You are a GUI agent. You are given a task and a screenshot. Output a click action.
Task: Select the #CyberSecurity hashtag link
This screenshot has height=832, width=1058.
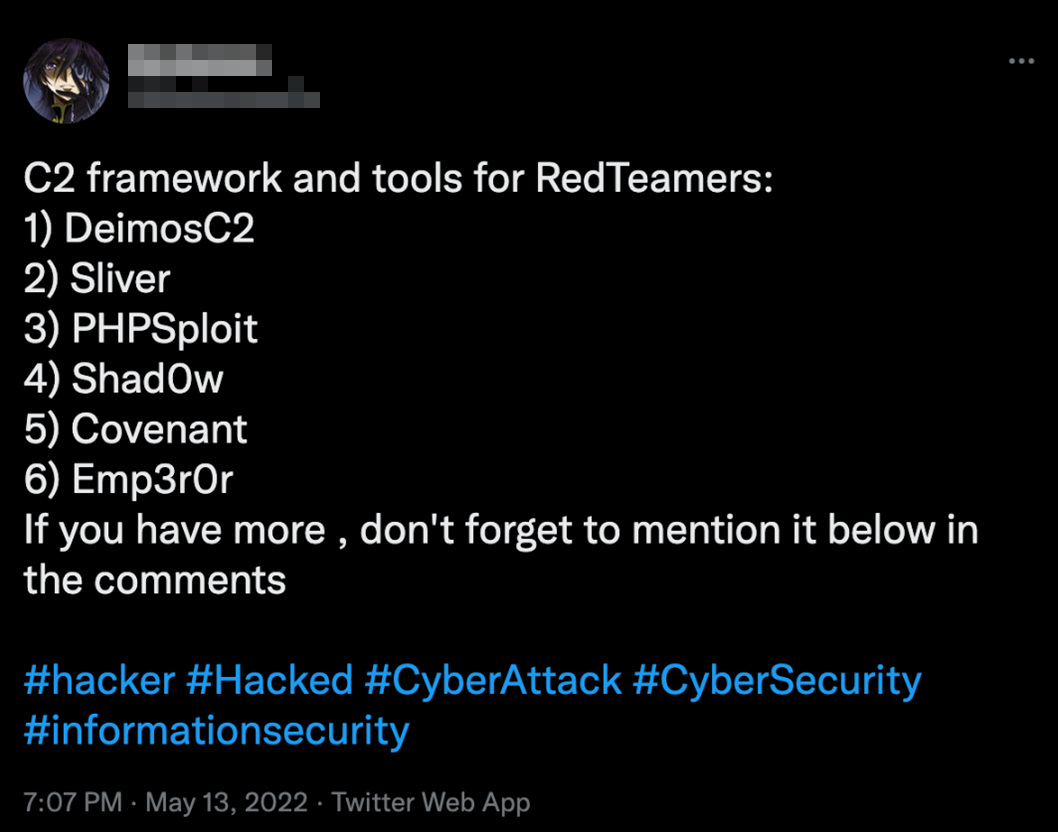777,681
